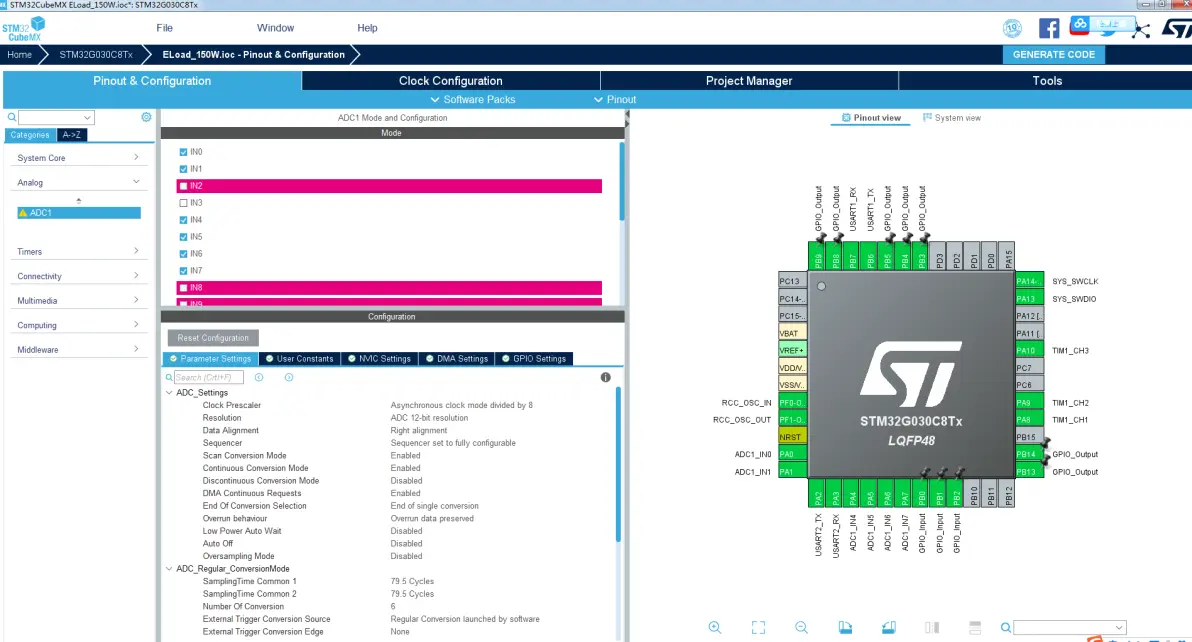Fit chip view to screen icon
The width and height of the screenshot is (1192, 642).
(x=758, y=628)
